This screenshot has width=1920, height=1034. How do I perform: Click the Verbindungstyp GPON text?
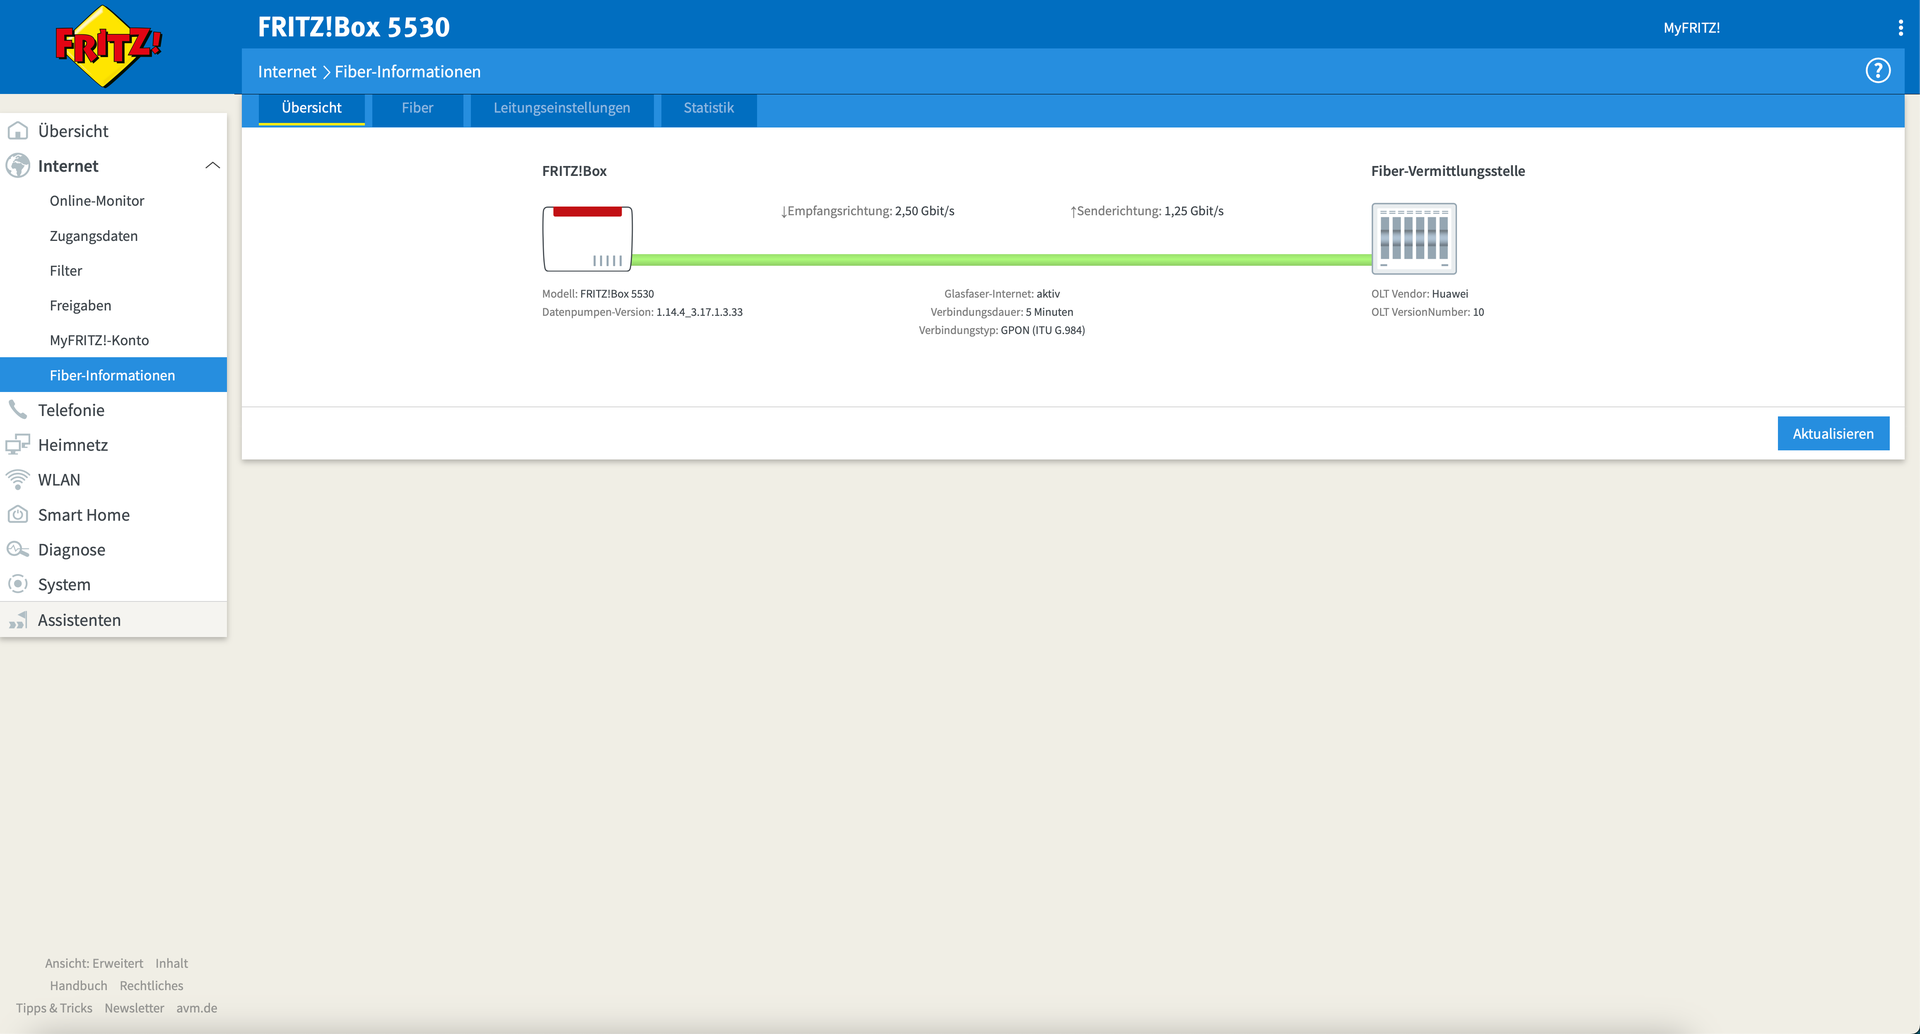click(1002, 330)
